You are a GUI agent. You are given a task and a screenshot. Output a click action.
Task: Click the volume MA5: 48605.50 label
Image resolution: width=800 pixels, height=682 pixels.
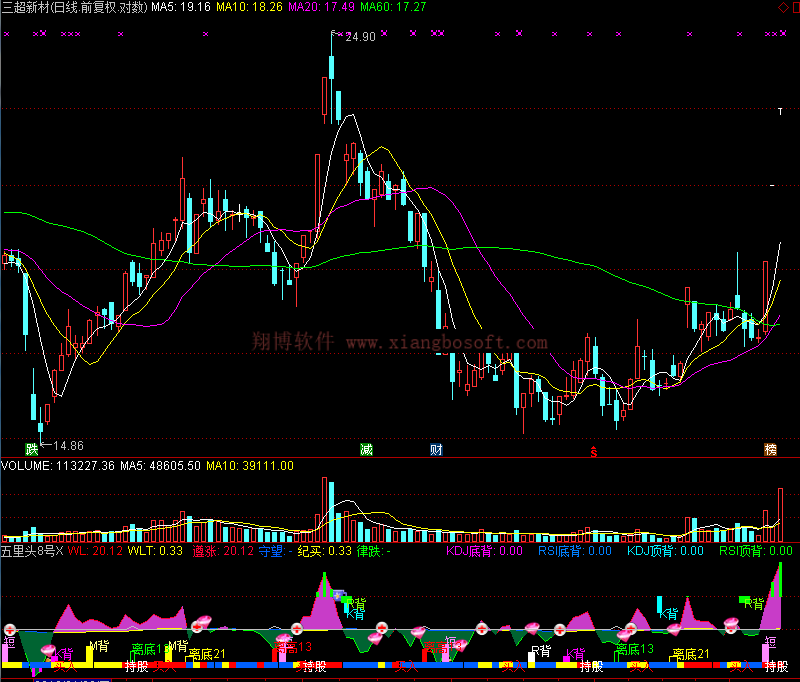coord(160,466)
